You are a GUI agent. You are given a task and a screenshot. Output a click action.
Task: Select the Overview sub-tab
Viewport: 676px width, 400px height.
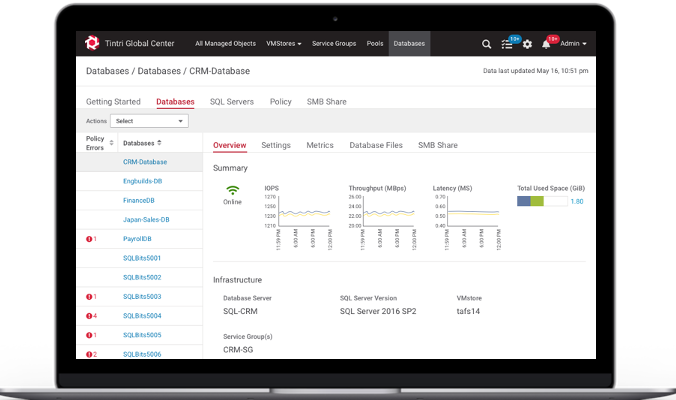pos(230,145)
